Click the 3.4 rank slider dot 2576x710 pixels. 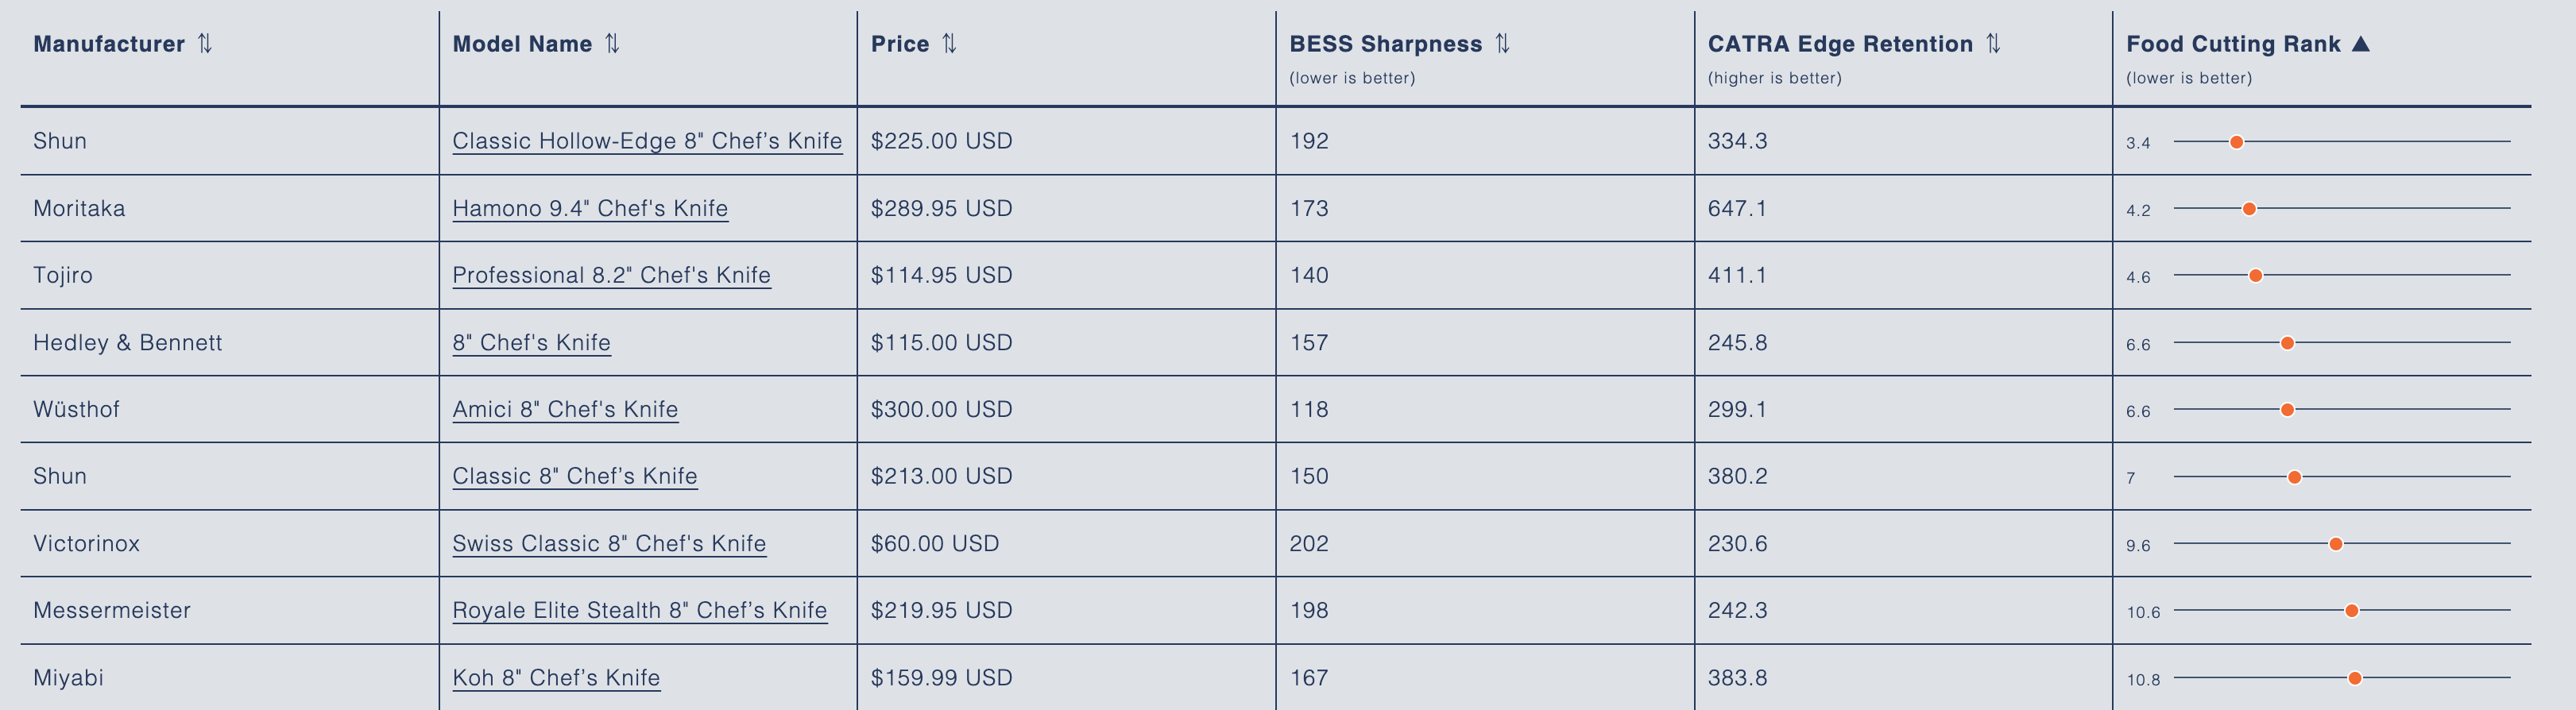2237,142
